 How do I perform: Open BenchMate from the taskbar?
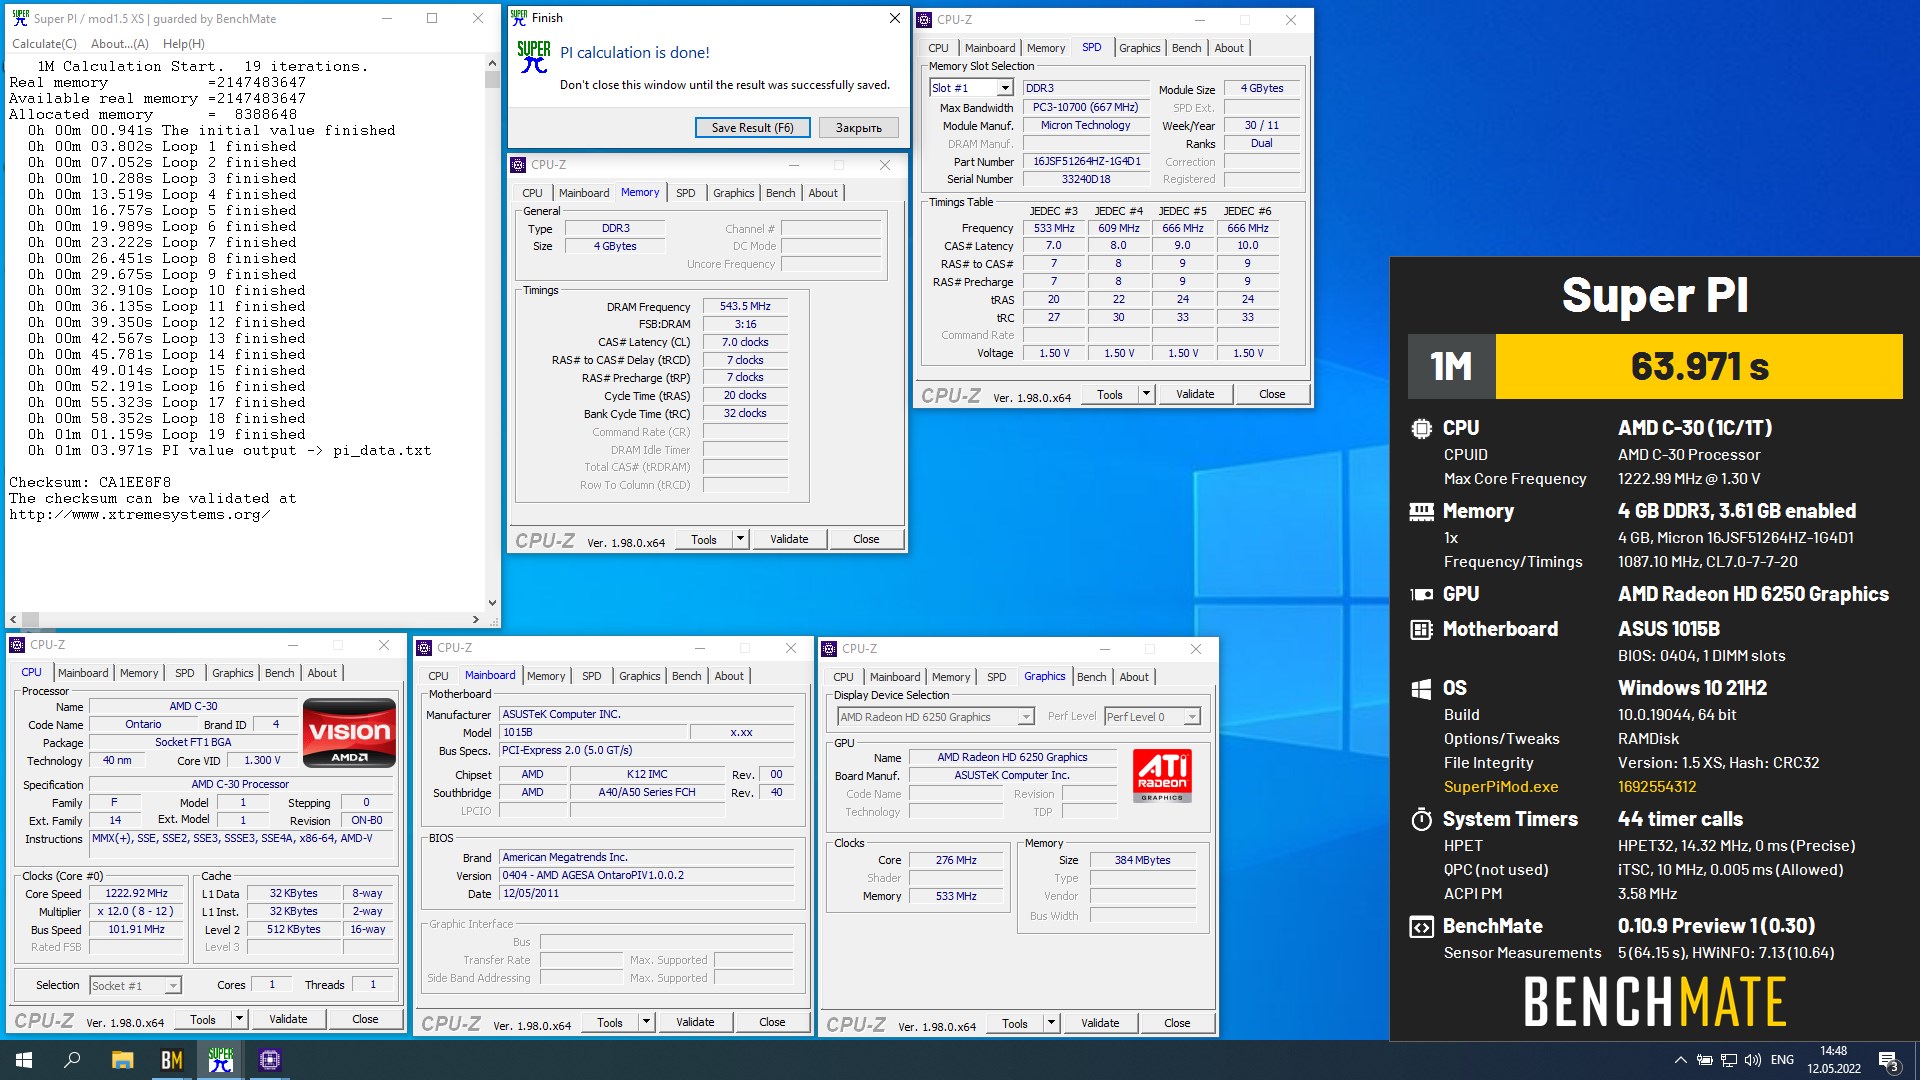click(172, 1060)
